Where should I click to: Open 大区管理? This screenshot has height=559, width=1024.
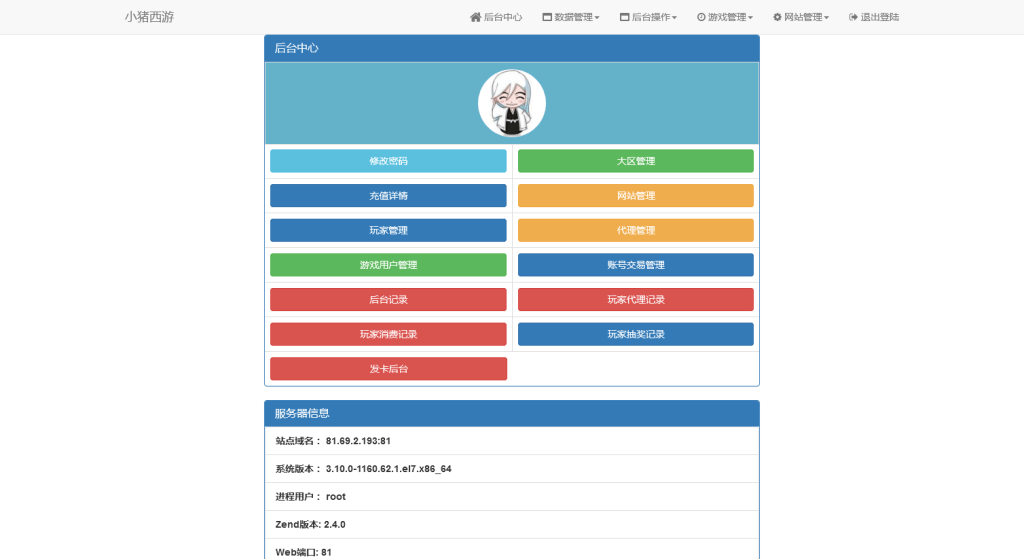pyautogui.click(x=636, y=161)
